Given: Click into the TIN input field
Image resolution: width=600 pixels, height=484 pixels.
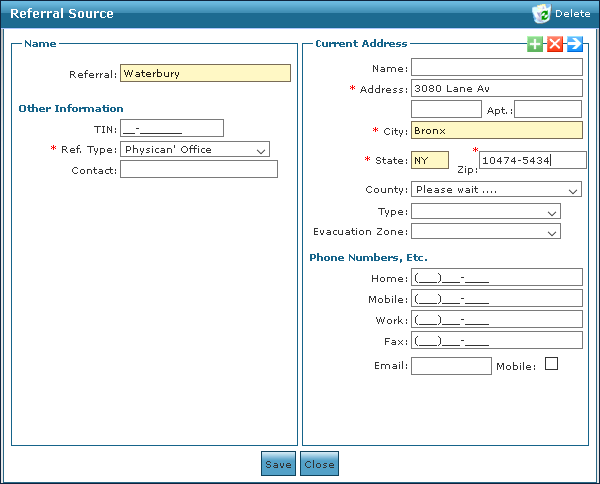Looking at the screenshot, I should [172, 128].
